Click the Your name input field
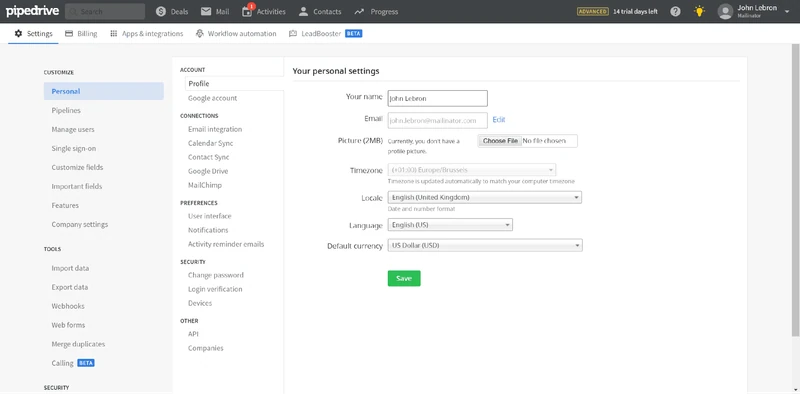 click(x=437, y=98)
